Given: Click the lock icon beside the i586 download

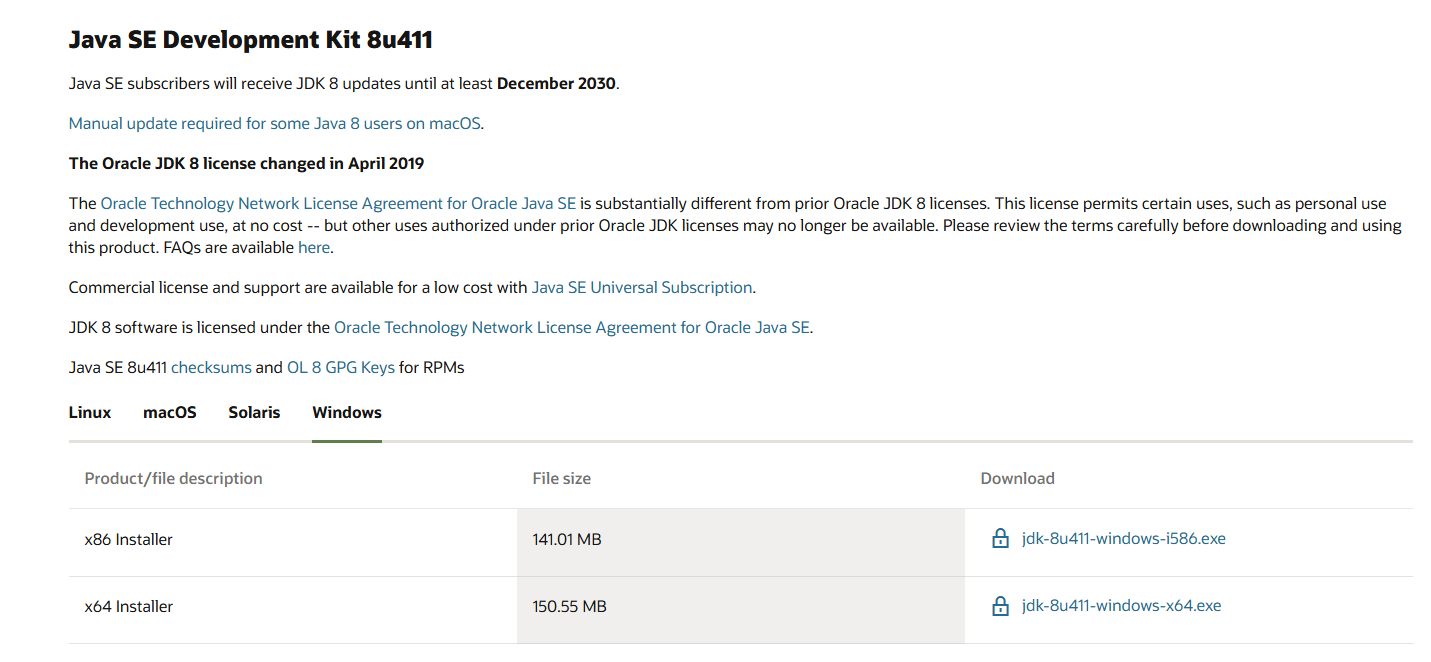Looking at the screenshot, I should click(999, 539).
